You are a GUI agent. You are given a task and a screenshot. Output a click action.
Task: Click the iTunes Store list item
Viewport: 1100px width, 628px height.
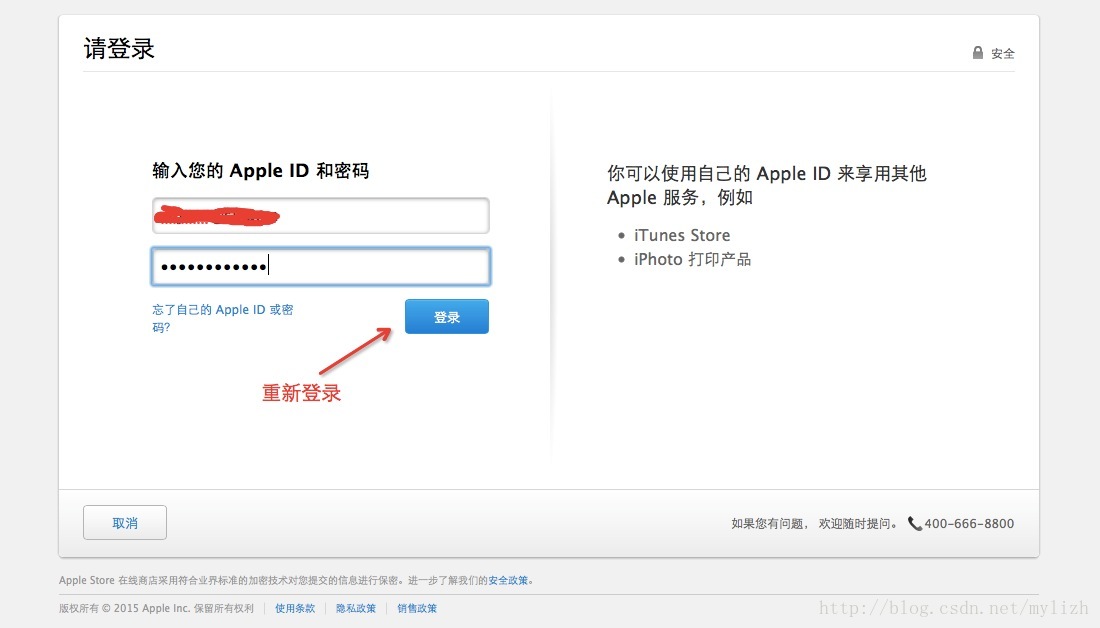point(682,235)
